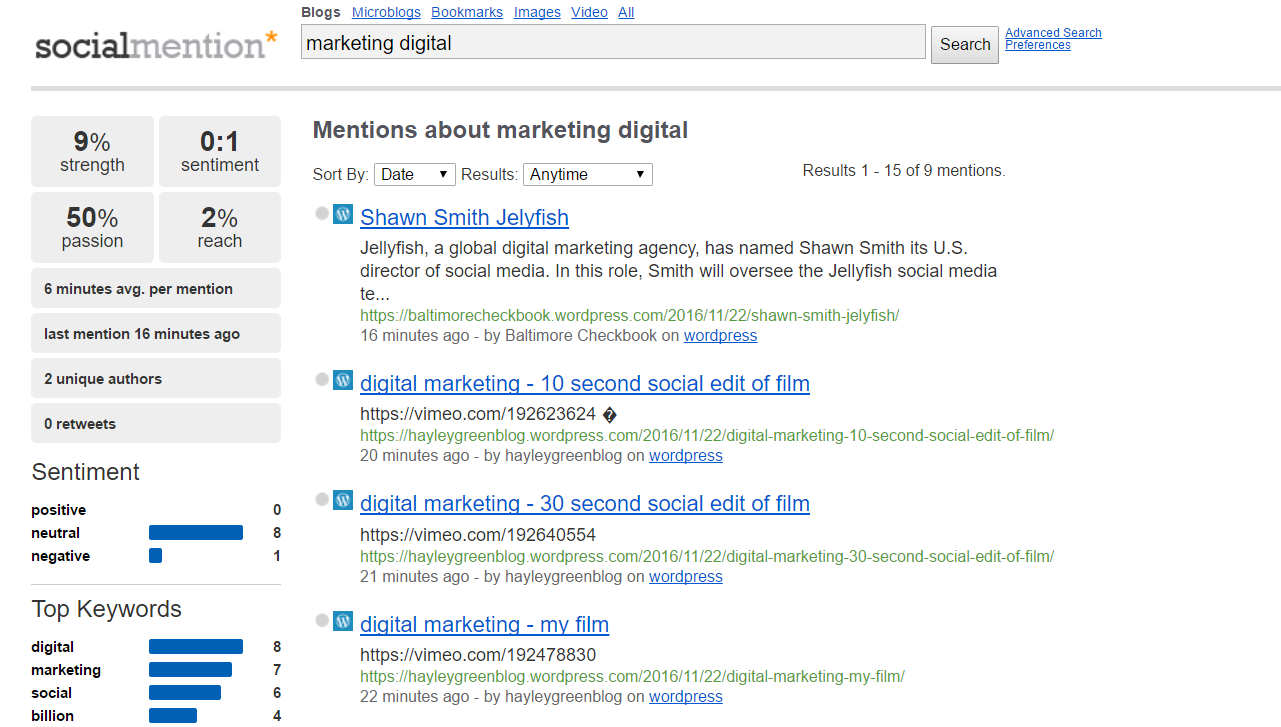
Task: Click the social keyword bar
Action: pyautogui.click(x=185, y=693)
